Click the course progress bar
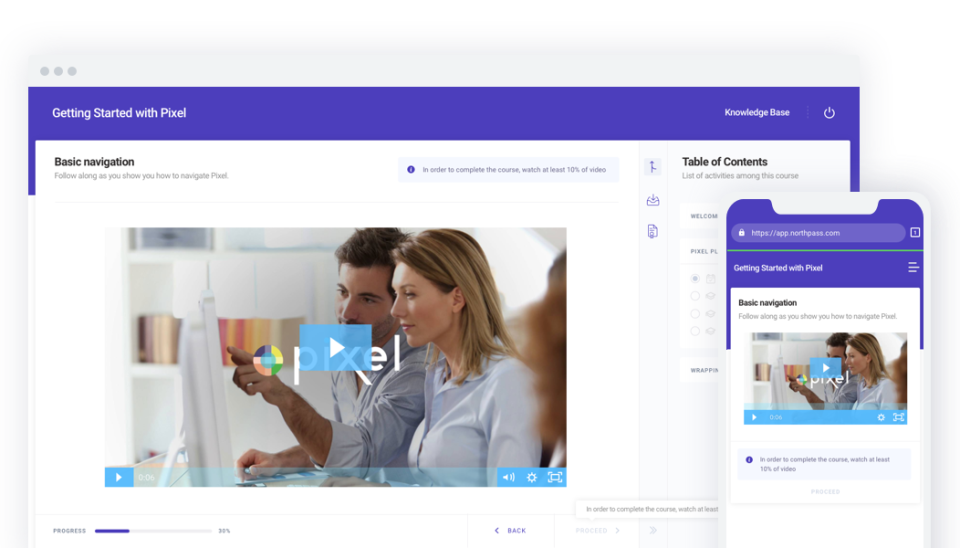960x548 pixels. 153,531
